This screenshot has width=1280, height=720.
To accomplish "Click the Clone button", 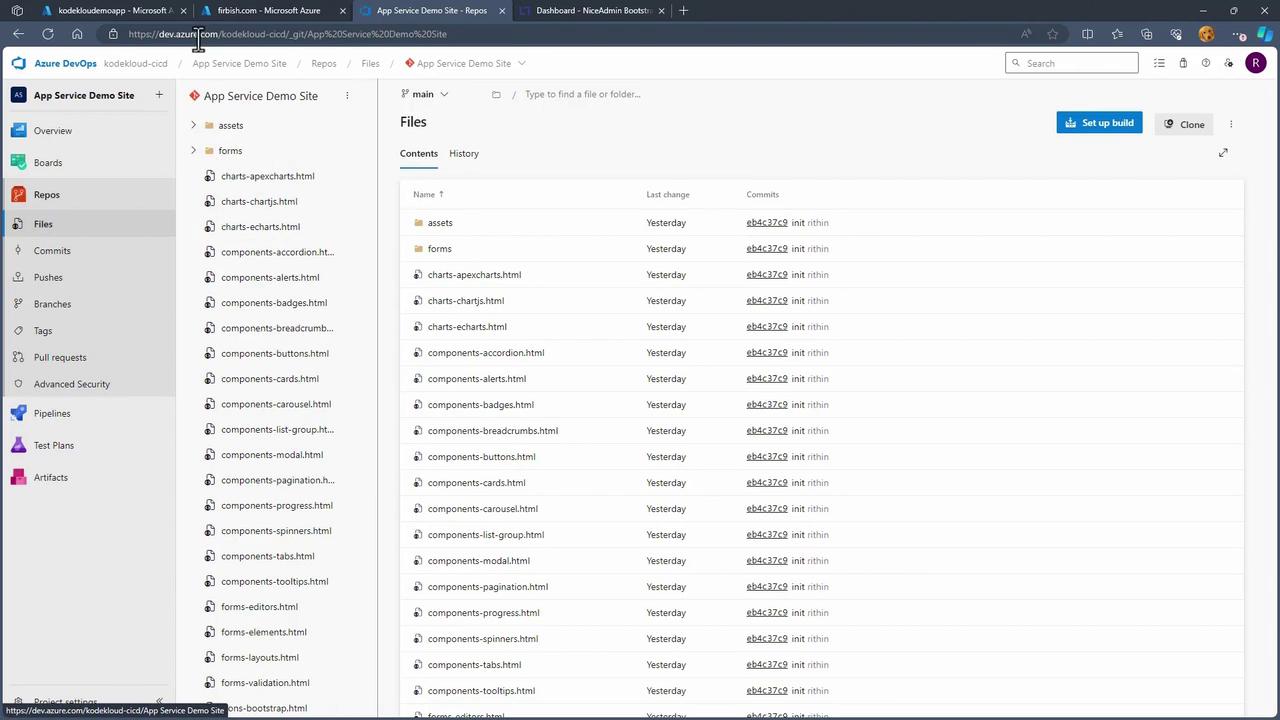I will click(1184, 124).
